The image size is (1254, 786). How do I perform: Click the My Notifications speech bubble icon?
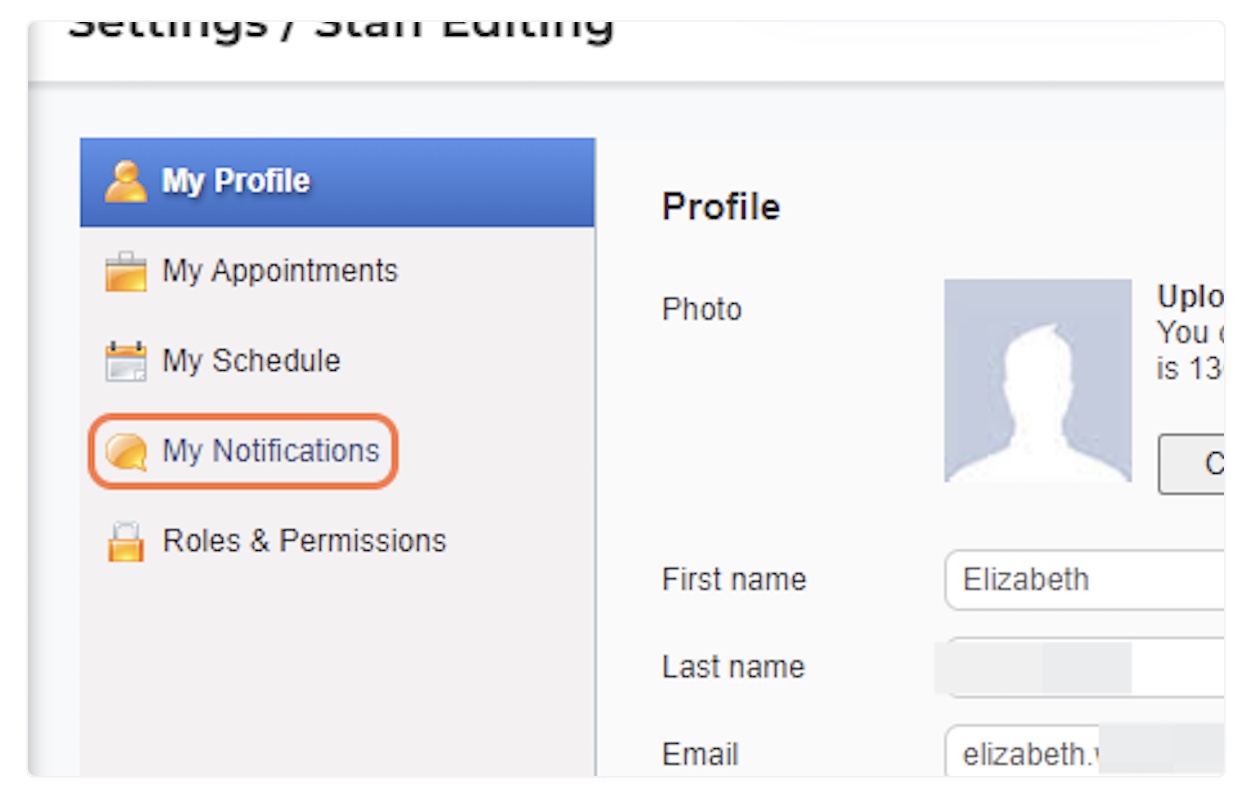[x=125, y=452]
